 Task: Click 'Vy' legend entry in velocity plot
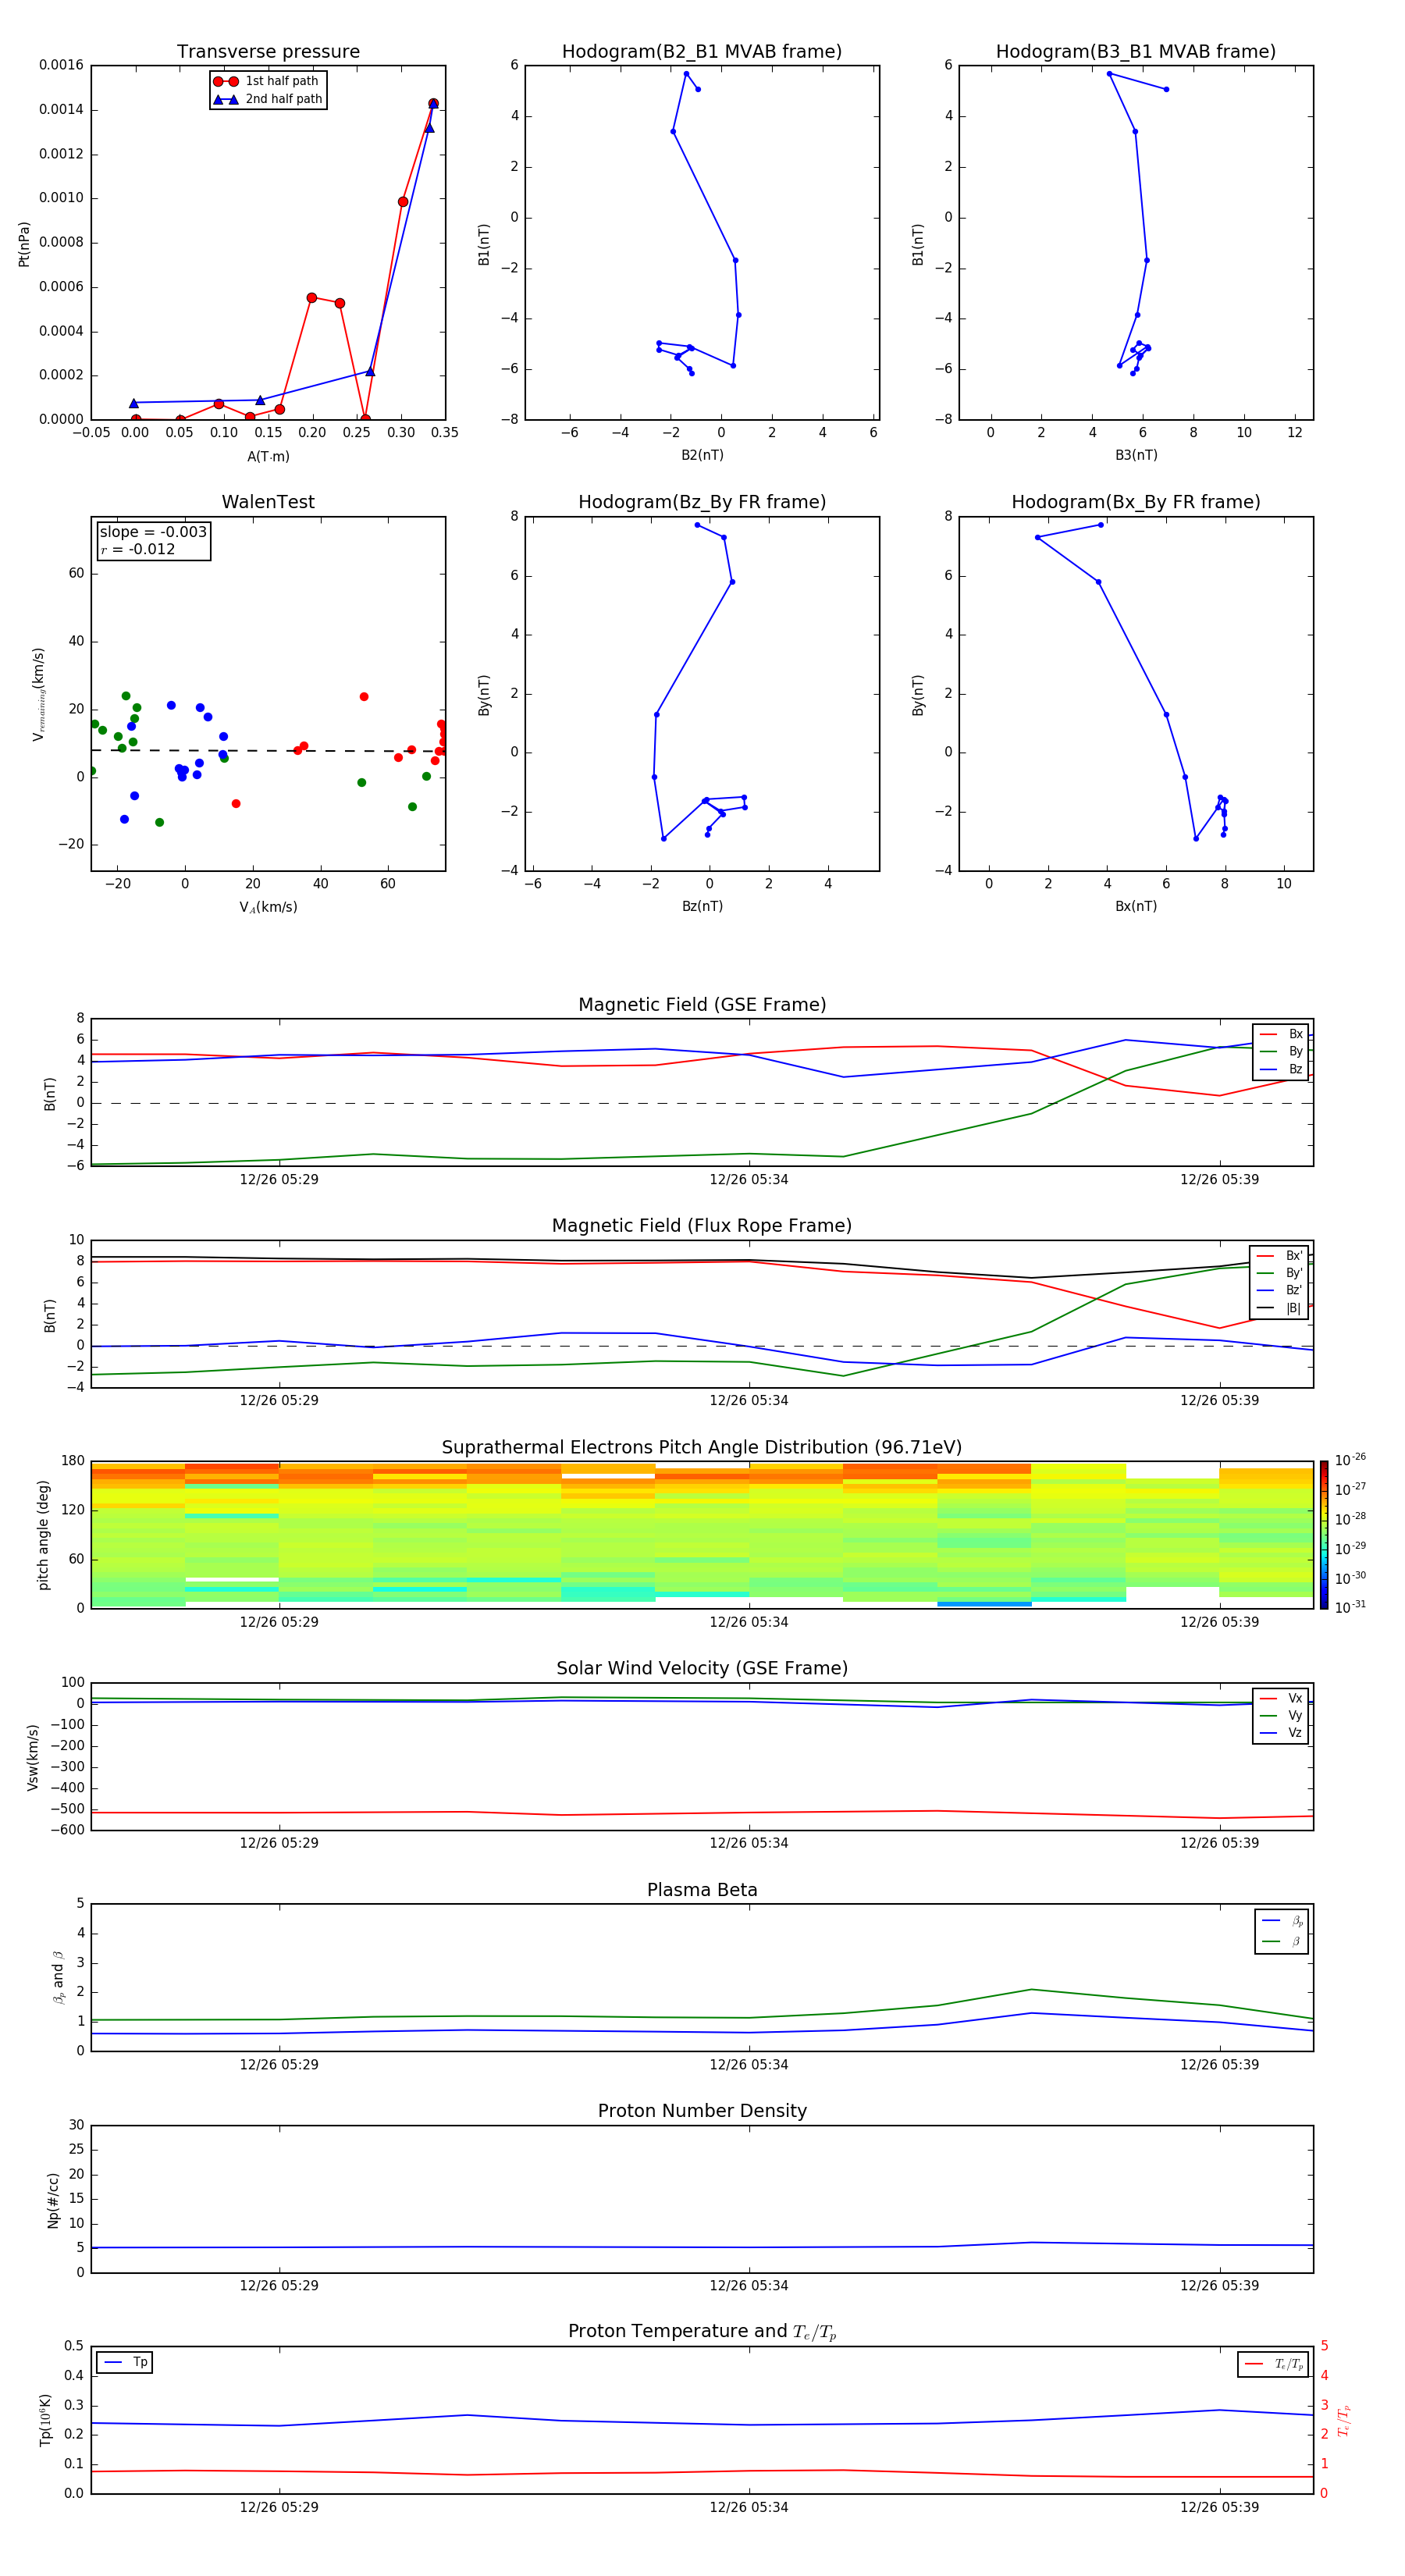point(1281,1715)
